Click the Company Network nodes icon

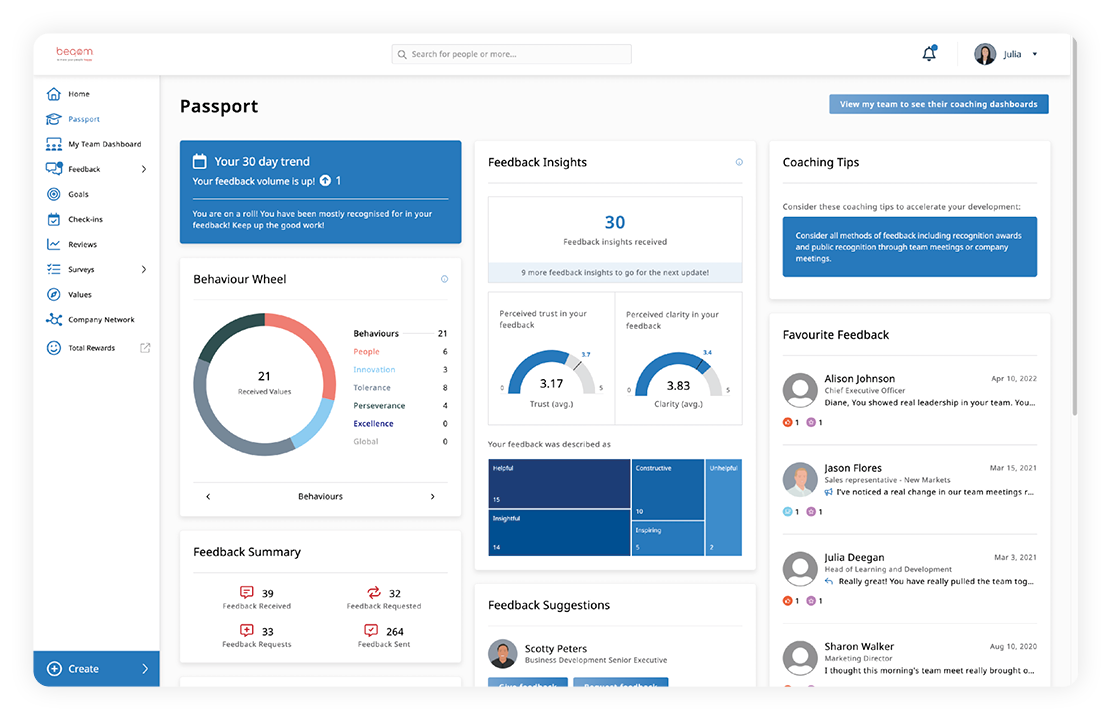53,319
